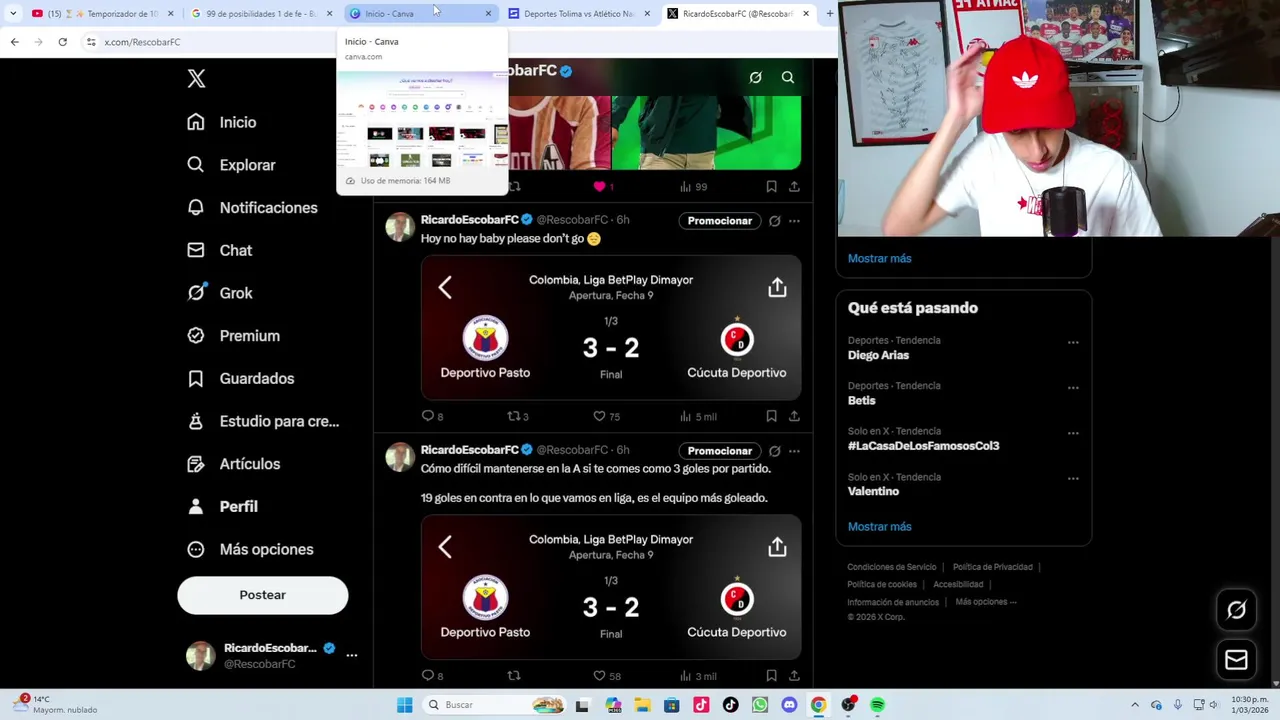
Task: Go to Inicio in the sidebar
Action: (221, 122)
